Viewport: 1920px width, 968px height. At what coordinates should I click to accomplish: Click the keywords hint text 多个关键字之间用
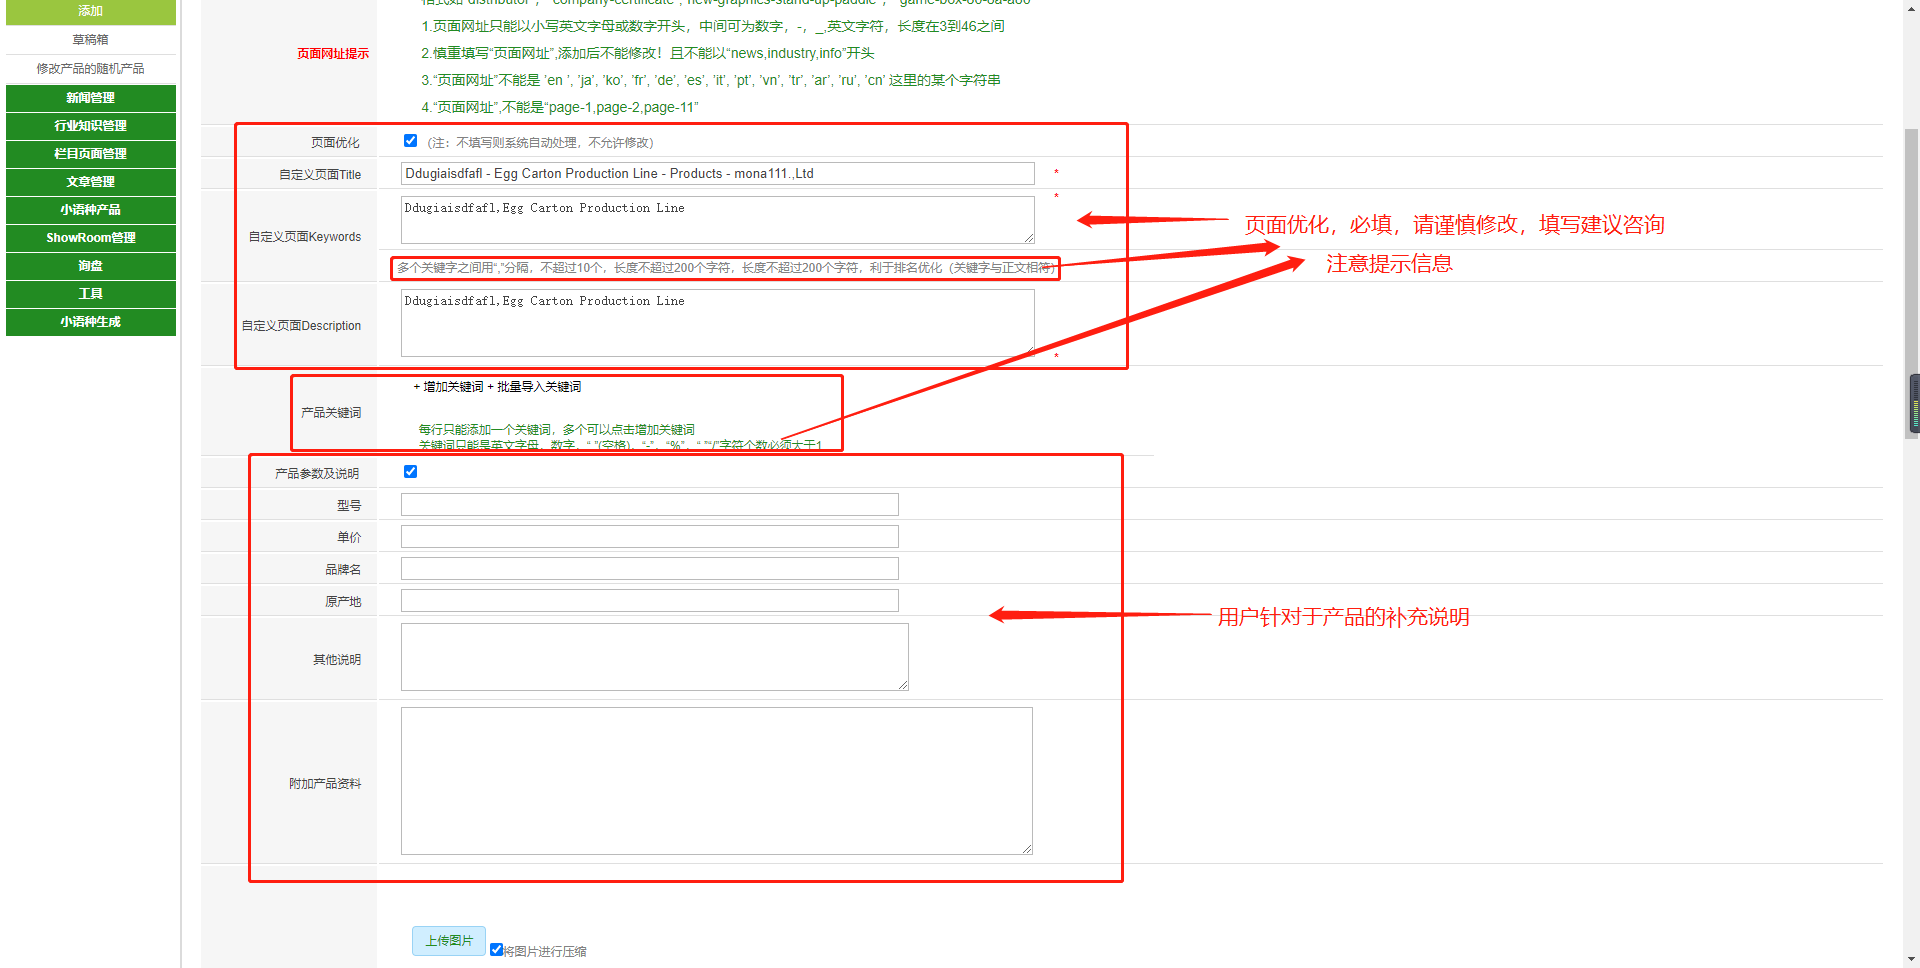click(x=725, y=268)
